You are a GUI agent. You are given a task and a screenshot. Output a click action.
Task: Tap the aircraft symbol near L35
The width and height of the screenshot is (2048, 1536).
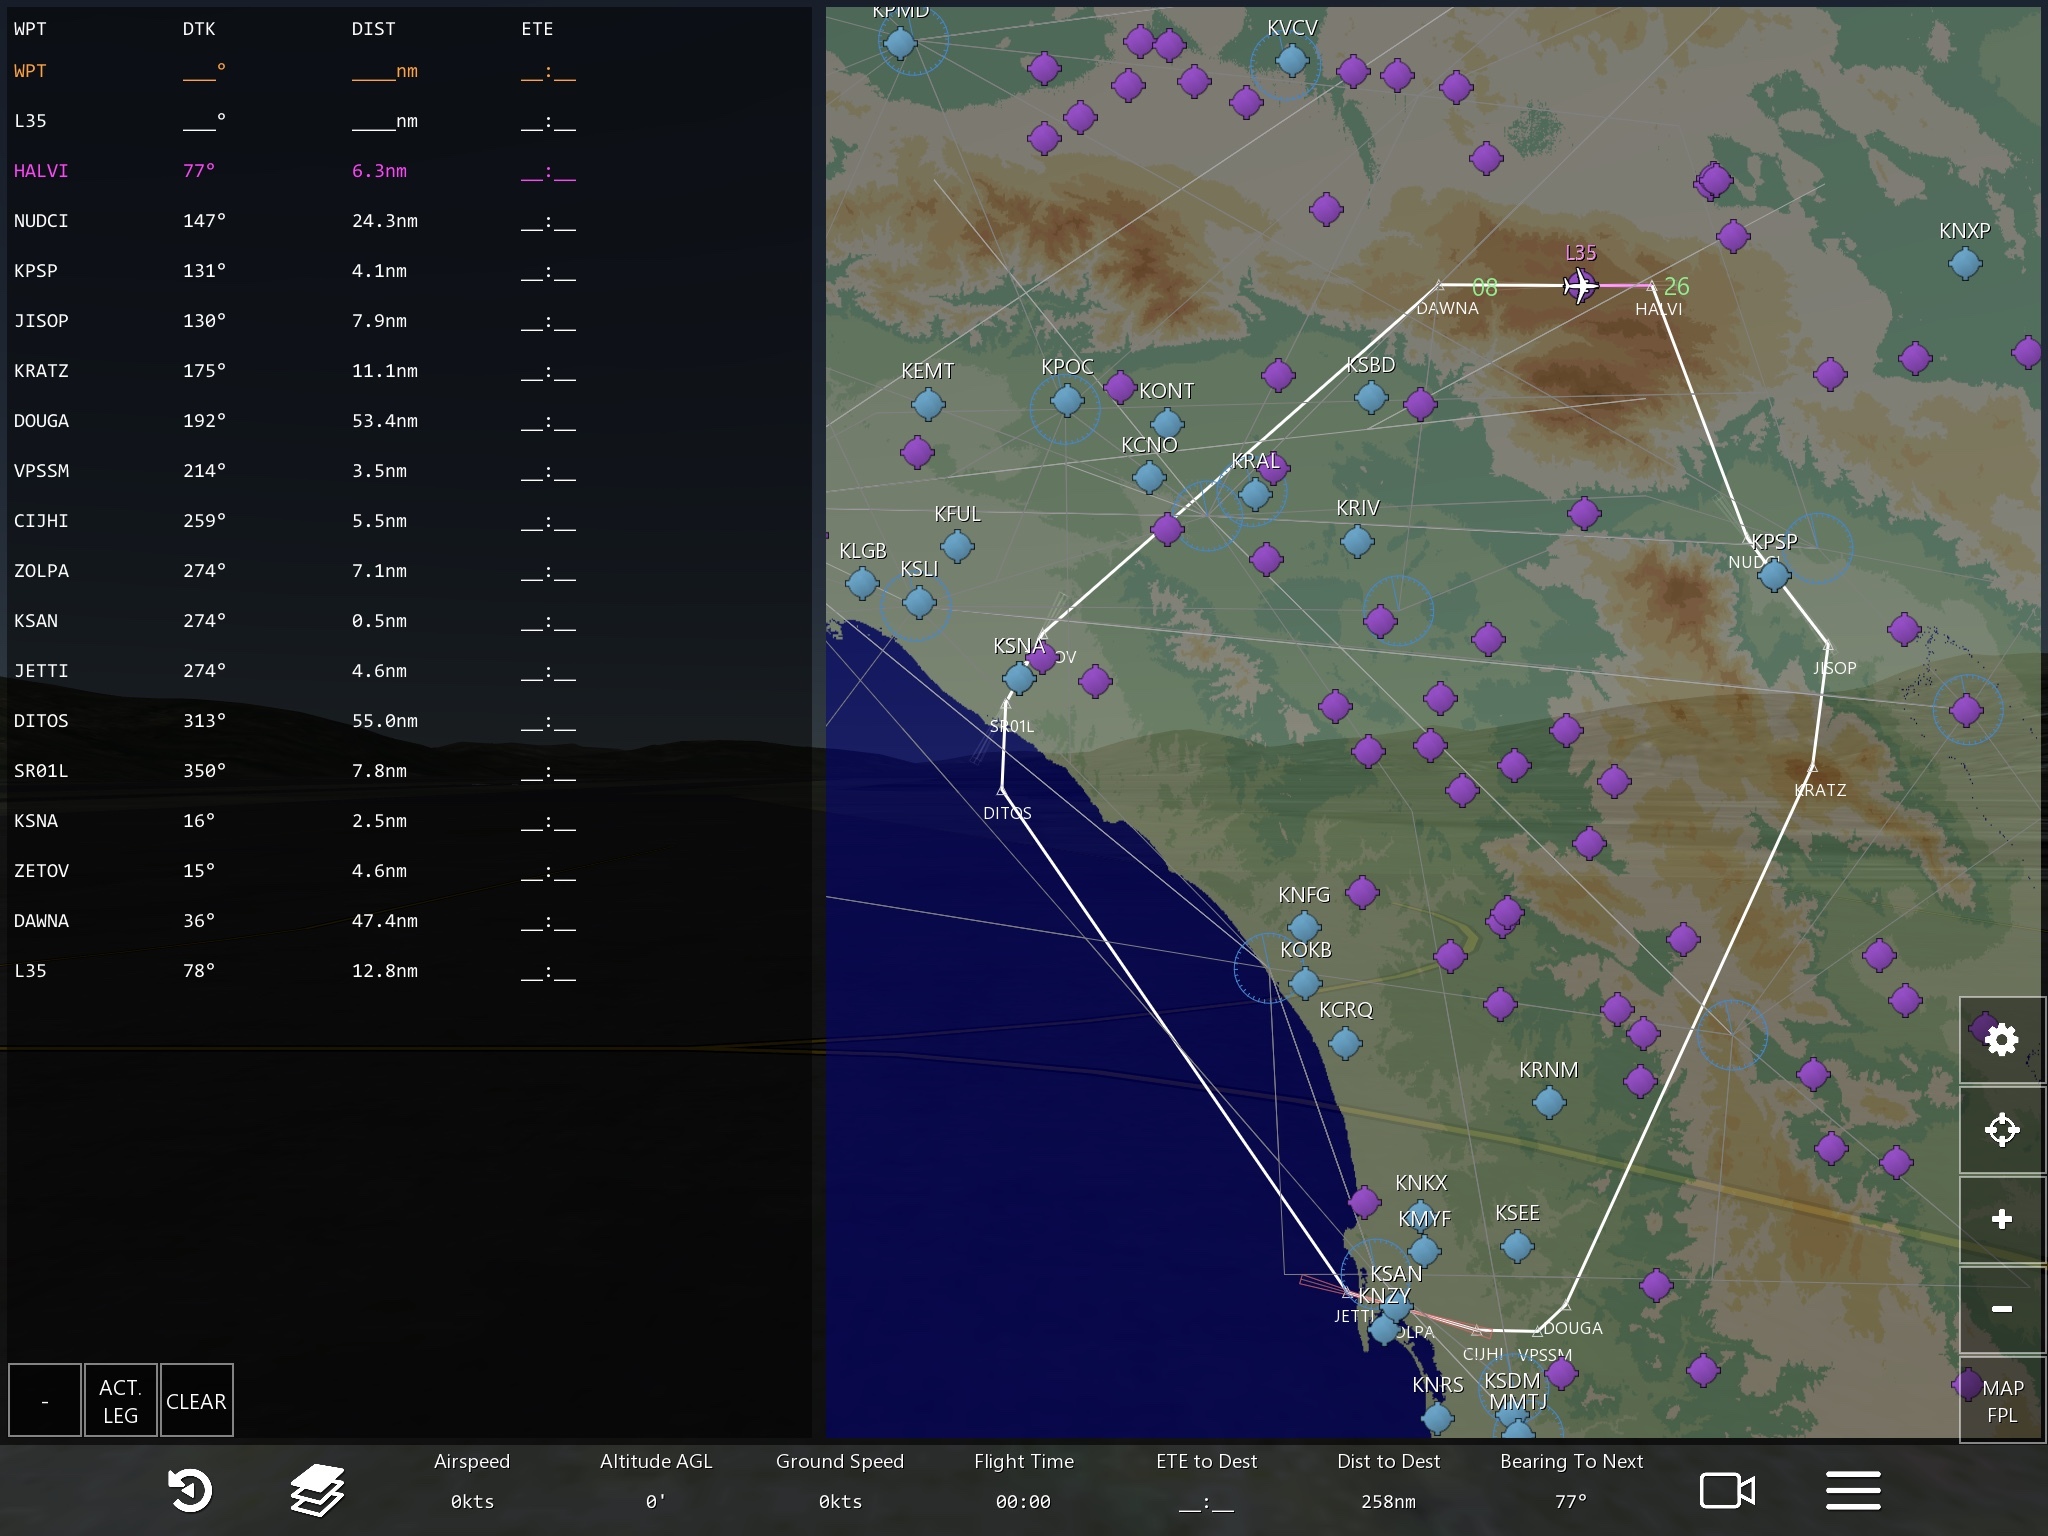click(1580, 286)
